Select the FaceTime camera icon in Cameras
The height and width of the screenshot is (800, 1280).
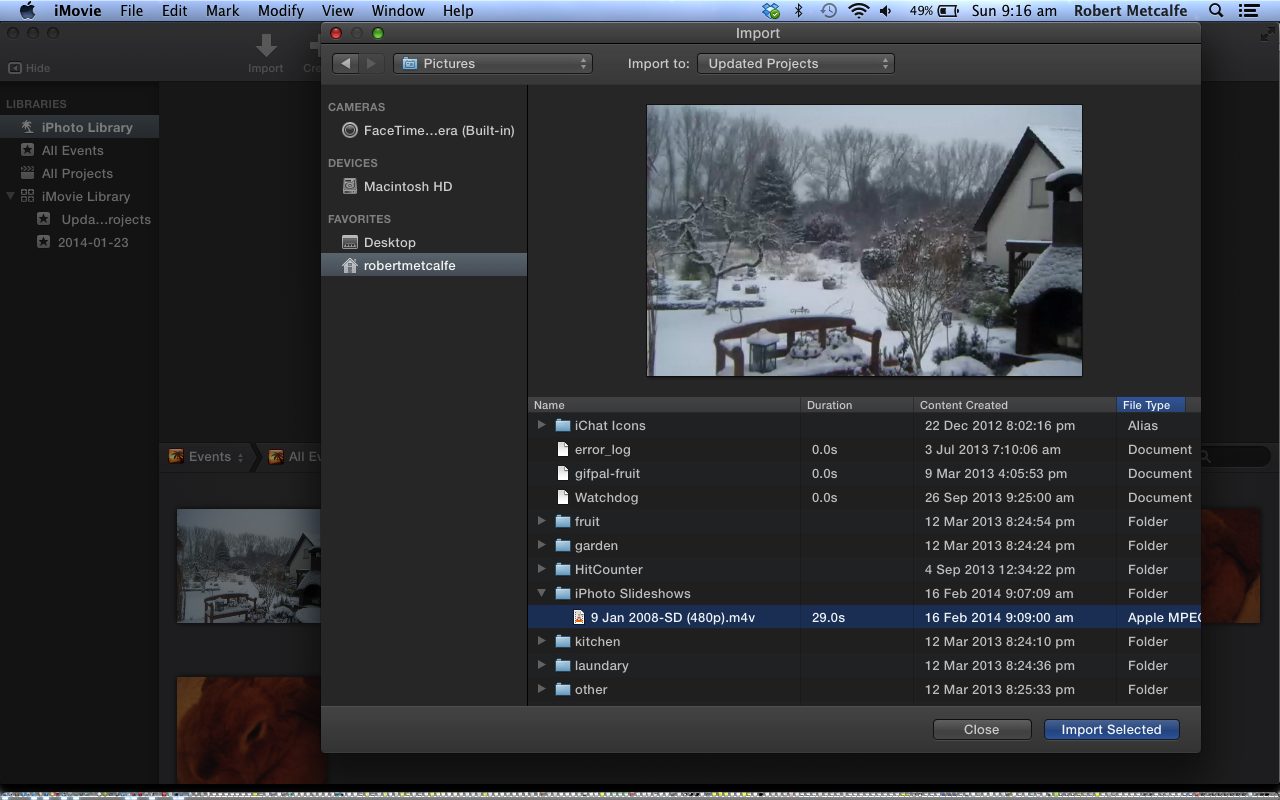click(349, 130)
